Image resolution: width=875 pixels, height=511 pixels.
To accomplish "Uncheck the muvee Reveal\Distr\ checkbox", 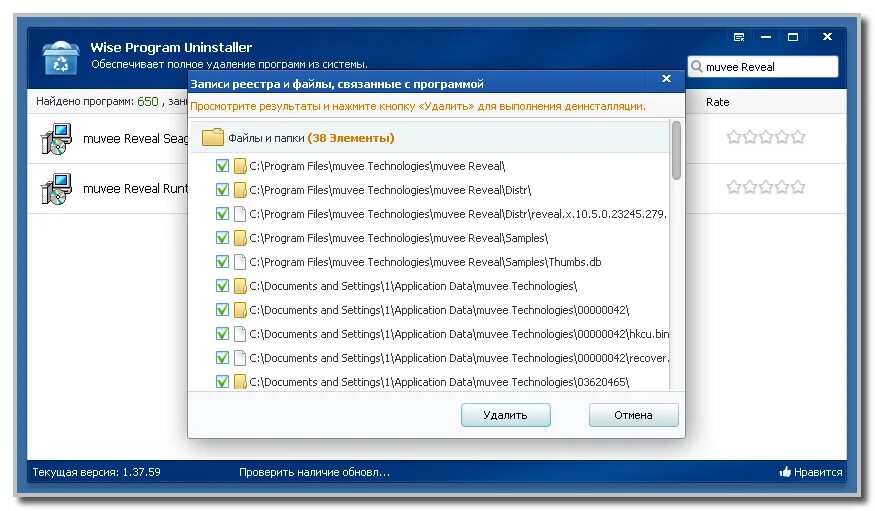I will (222, 190).
